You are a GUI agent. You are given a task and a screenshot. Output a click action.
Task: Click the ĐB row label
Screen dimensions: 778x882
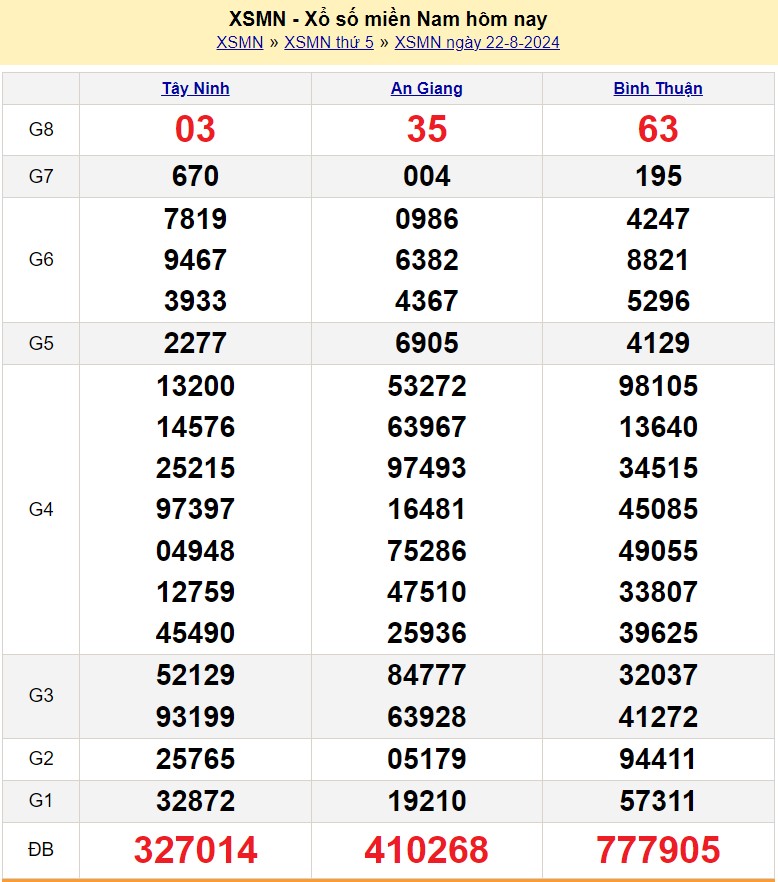41,850
